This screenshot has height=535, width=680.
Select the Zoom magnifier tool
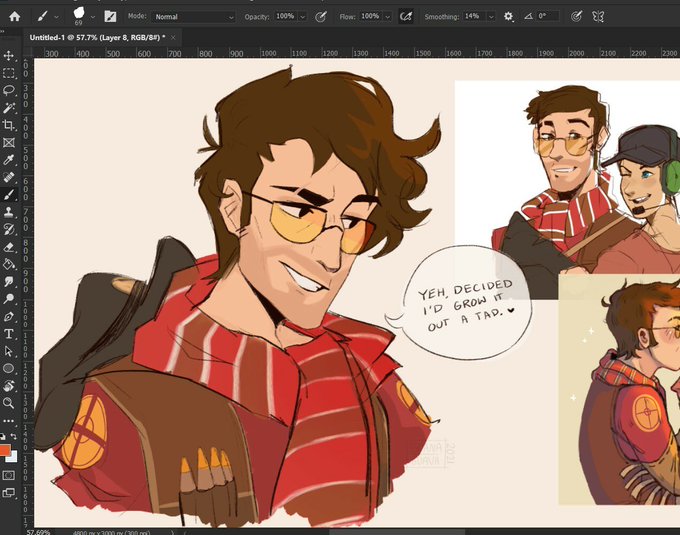8,403
